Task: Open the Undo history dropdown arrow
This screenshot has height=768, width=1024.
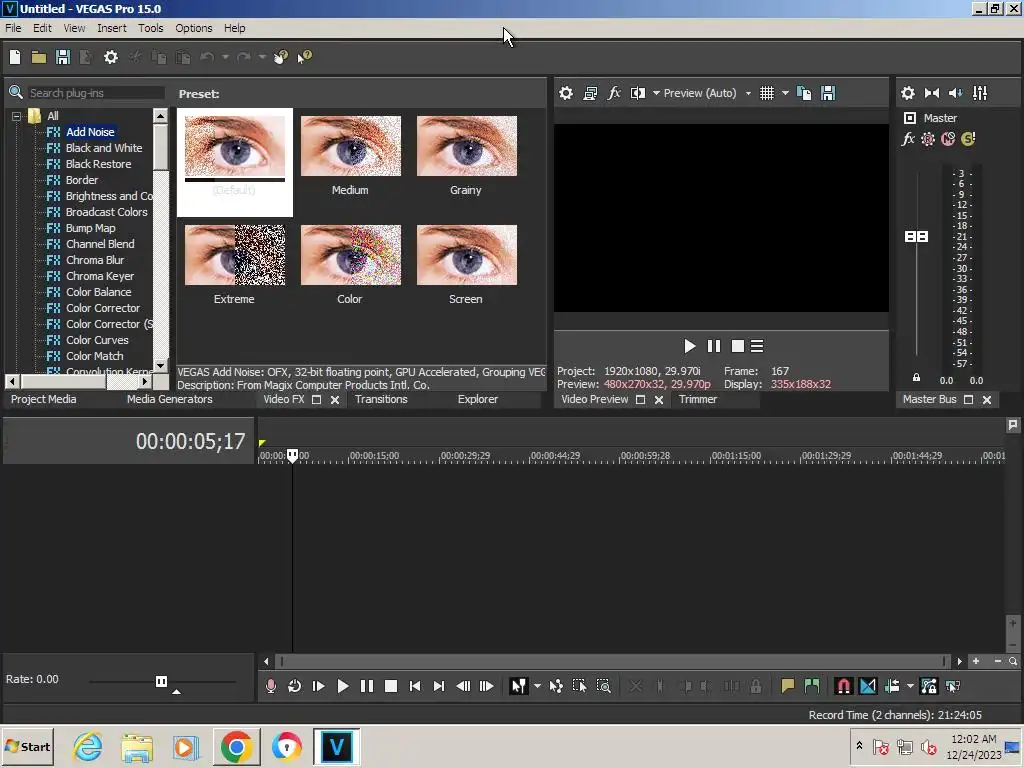Action: pos(225,57)
